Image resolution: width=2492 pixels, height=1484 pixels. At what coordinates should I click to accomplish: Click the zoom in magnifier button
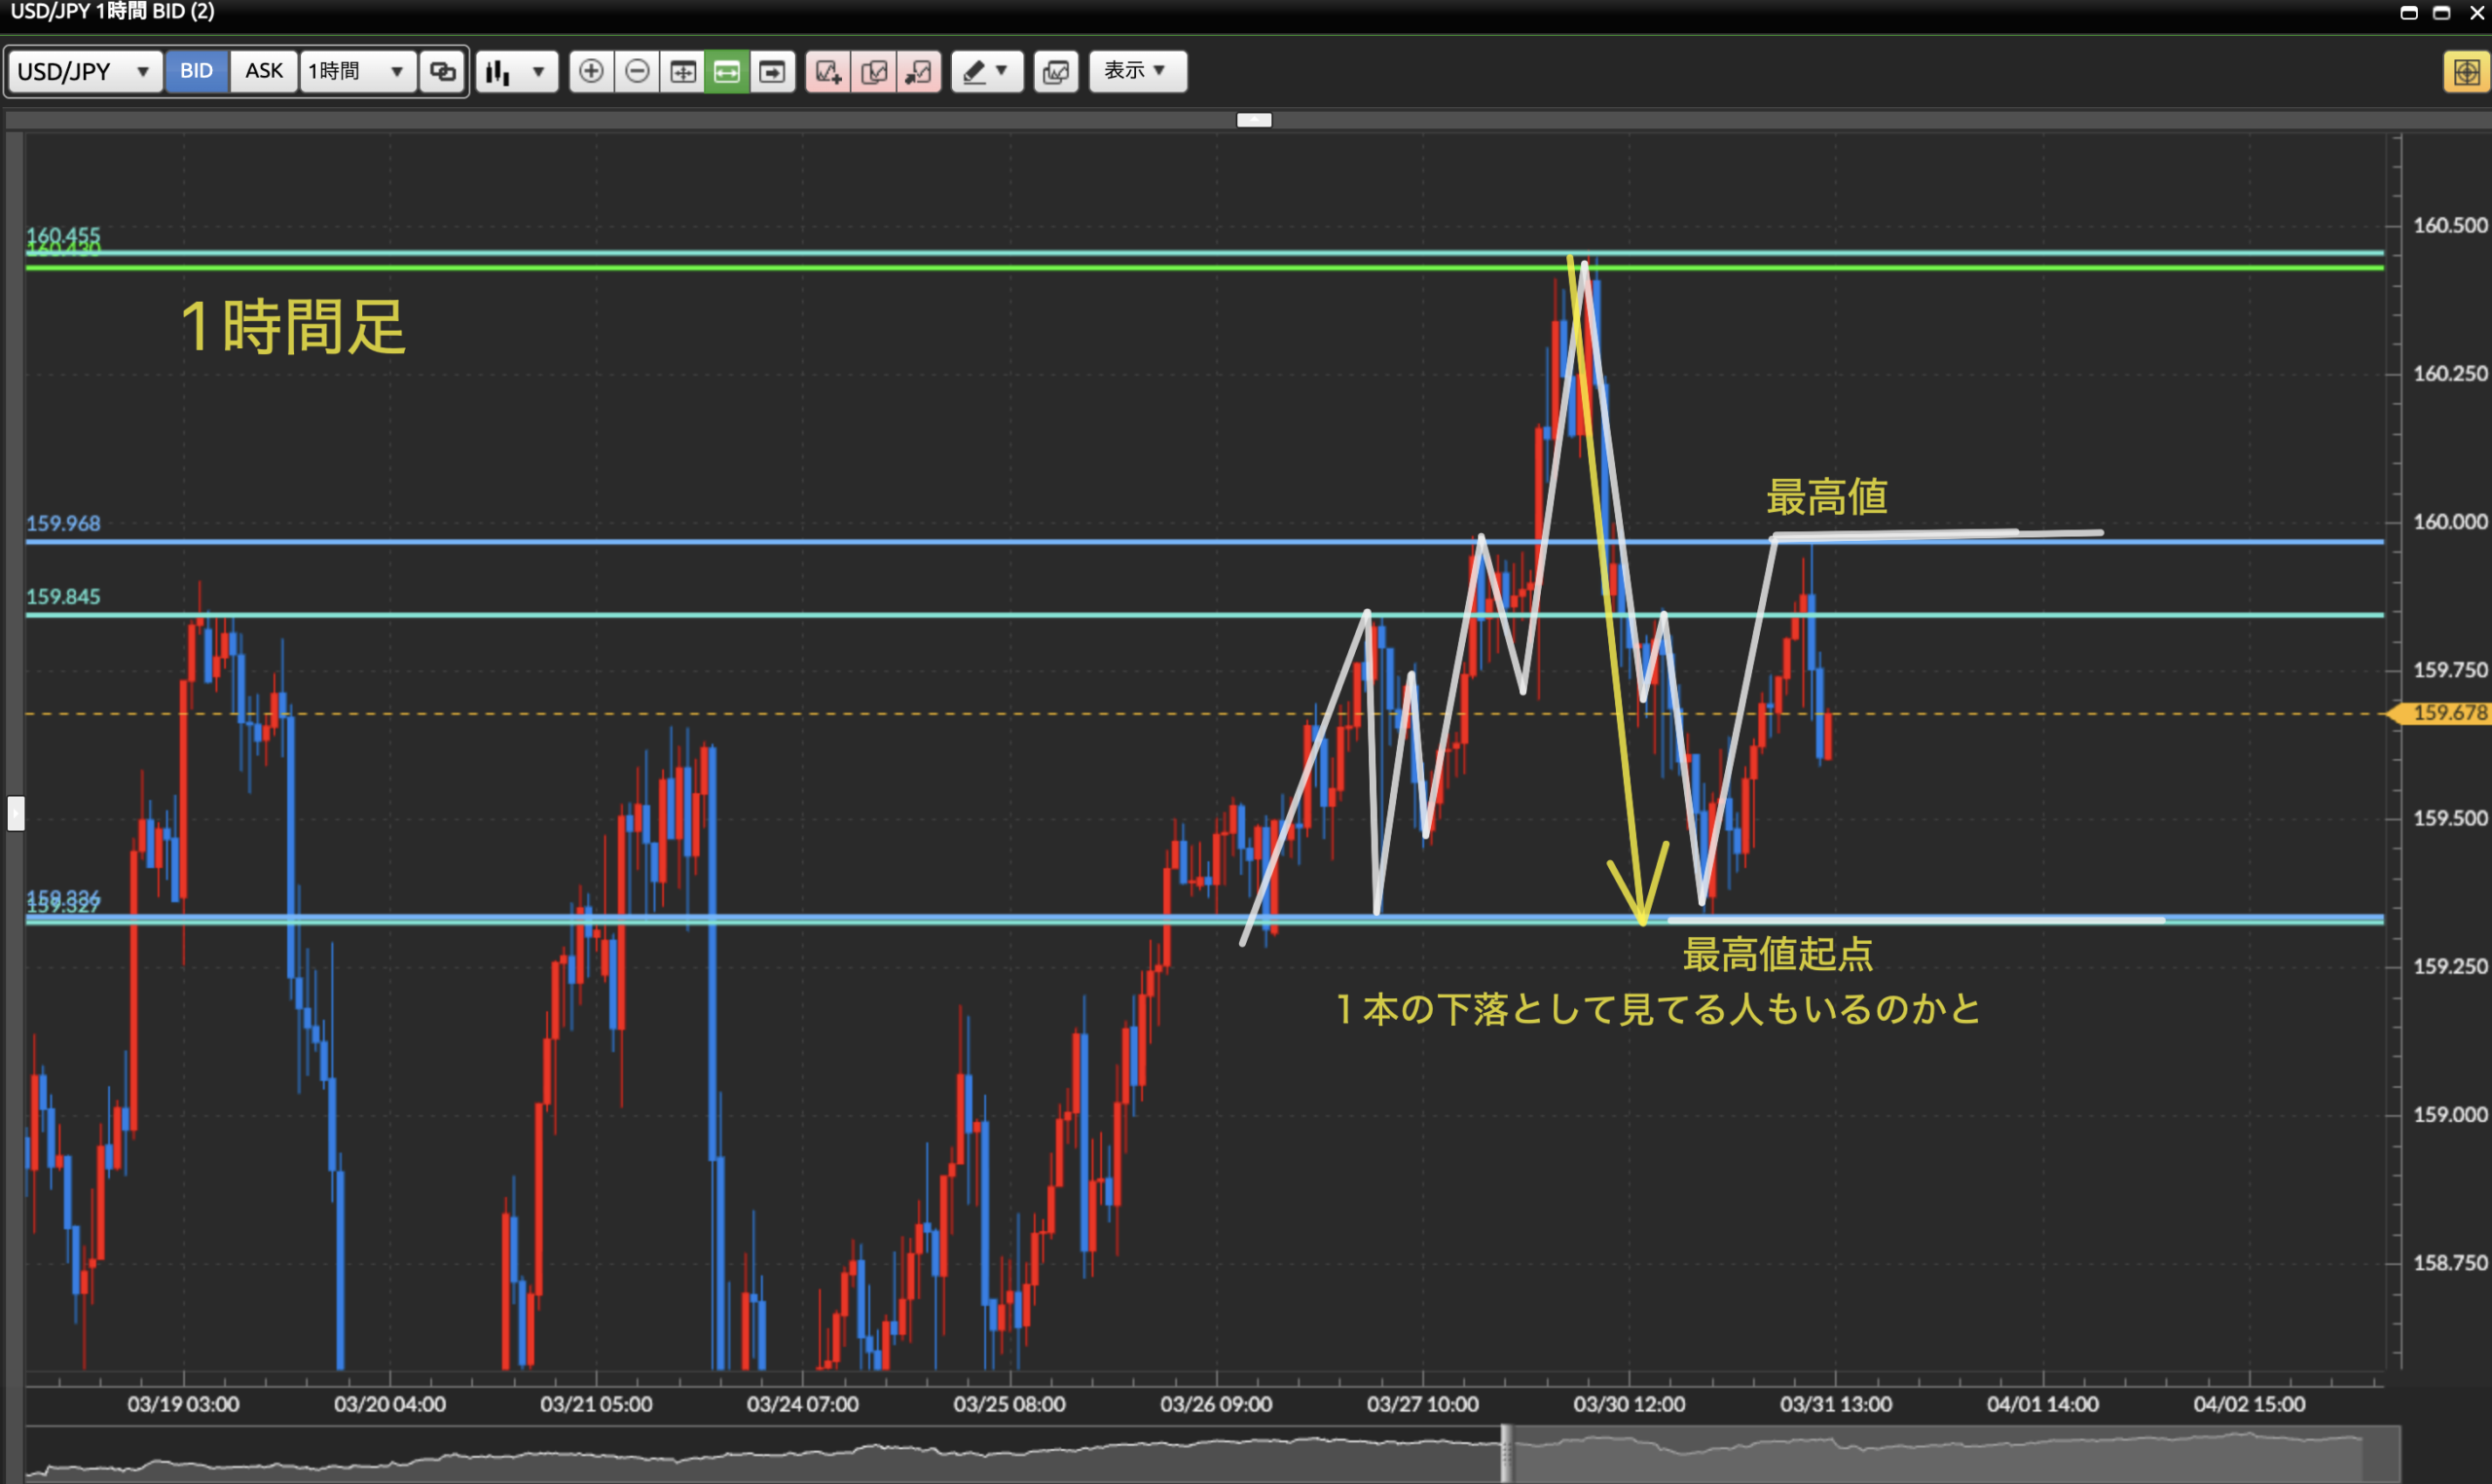pos(591,71)
